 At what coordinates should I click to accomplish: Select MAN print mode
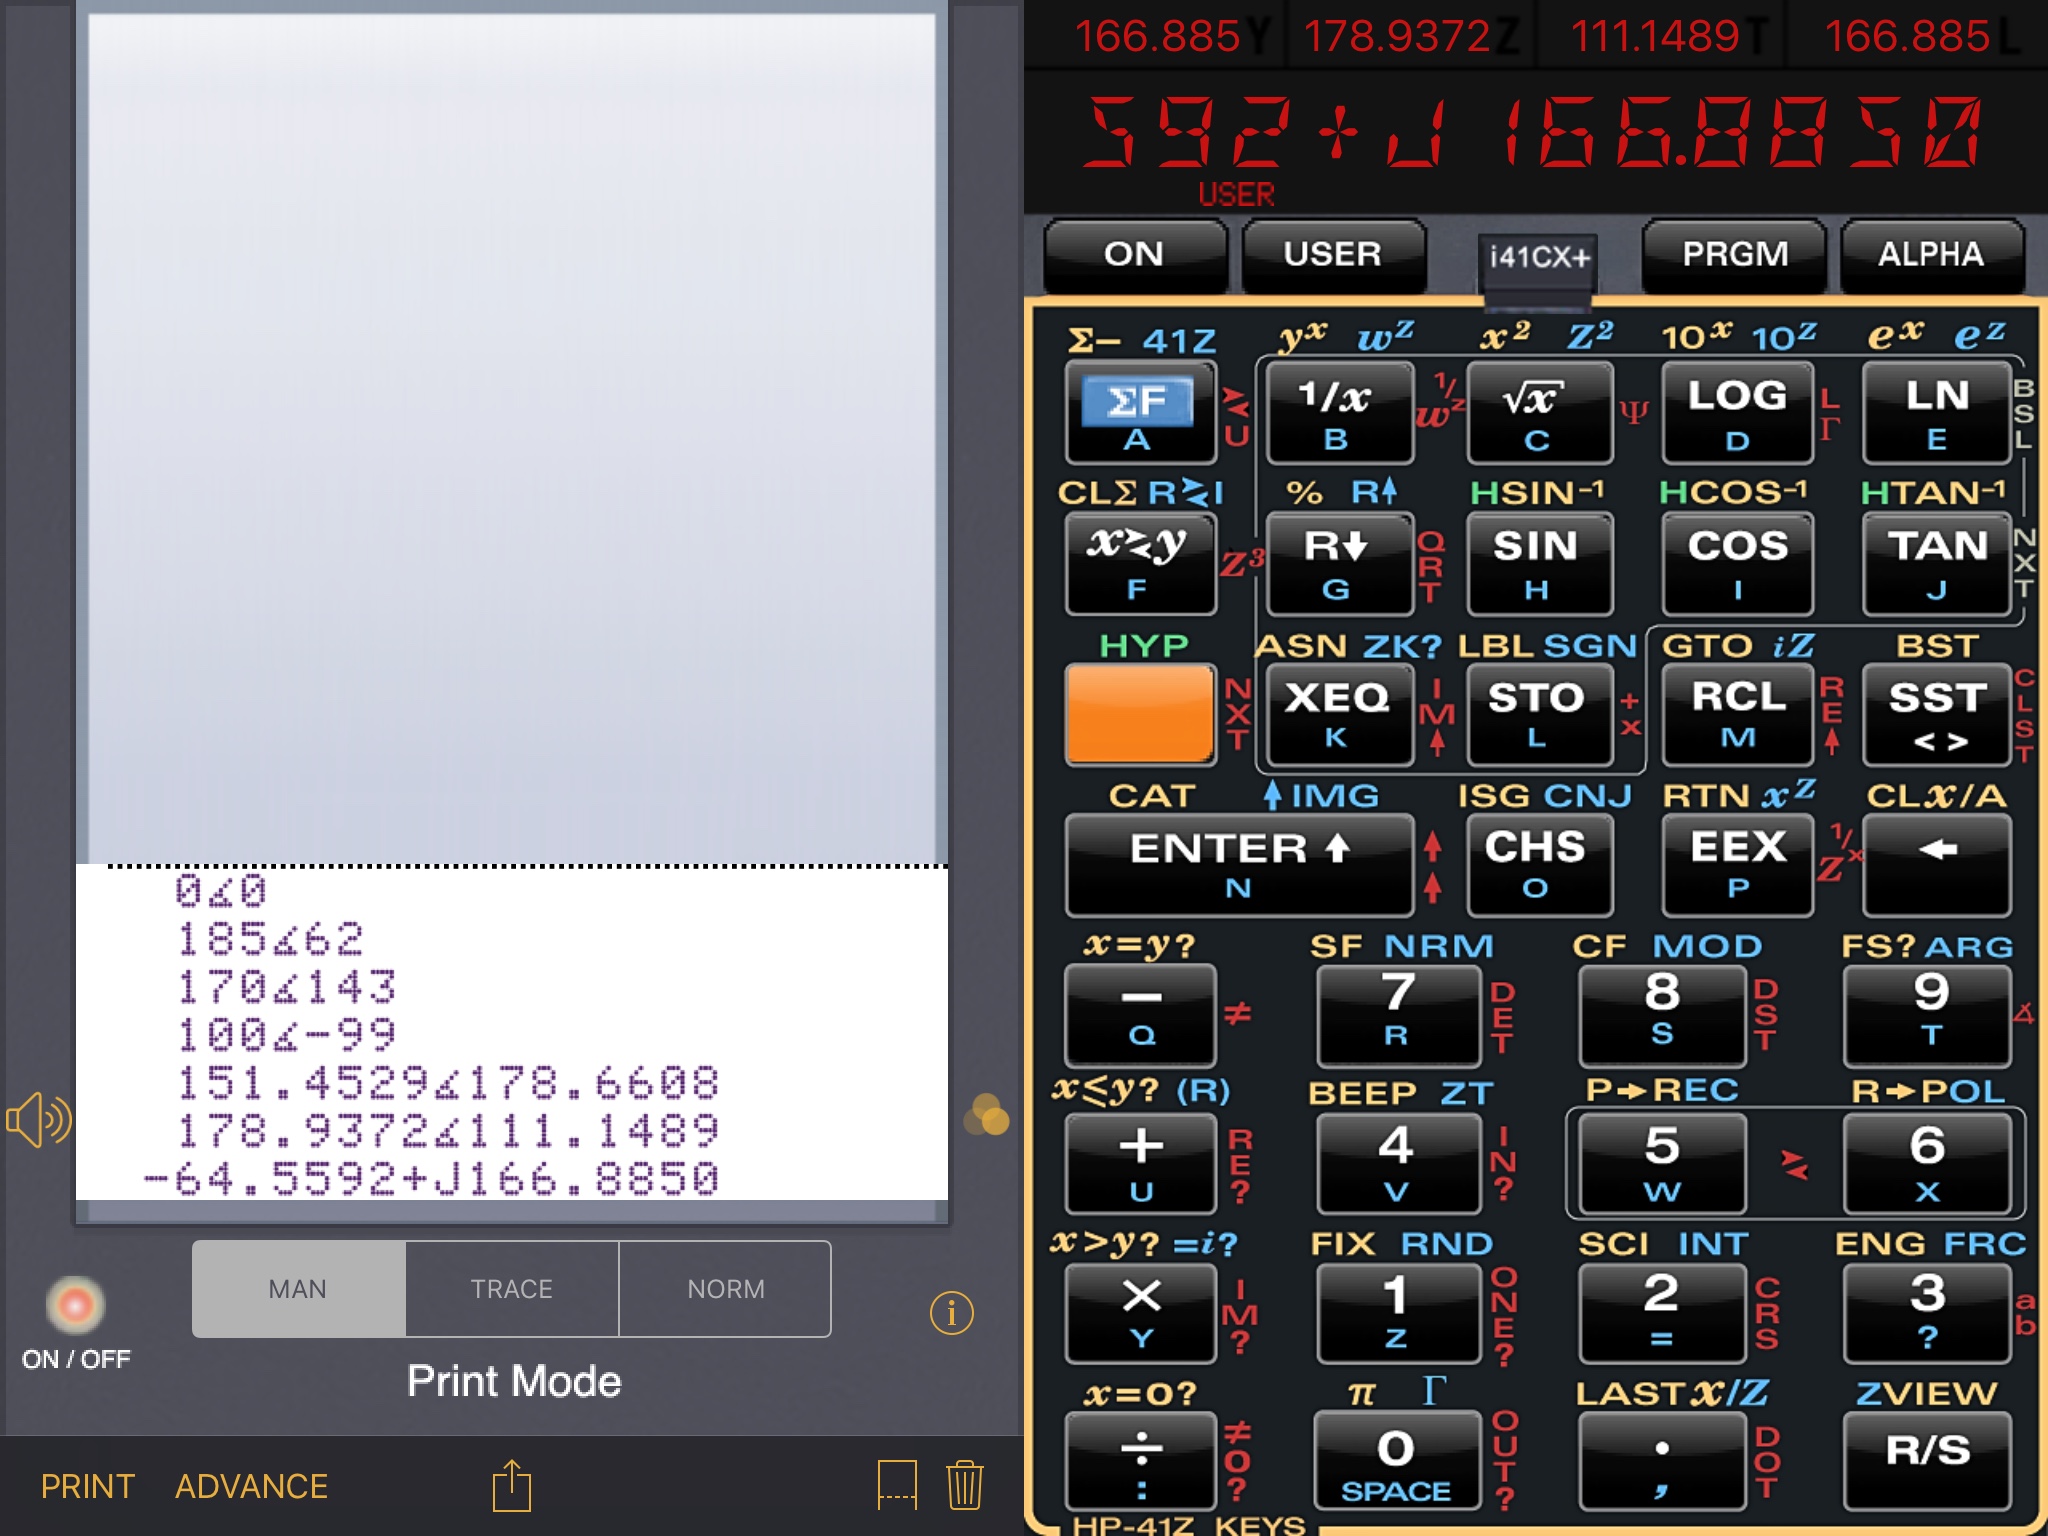298,1289
